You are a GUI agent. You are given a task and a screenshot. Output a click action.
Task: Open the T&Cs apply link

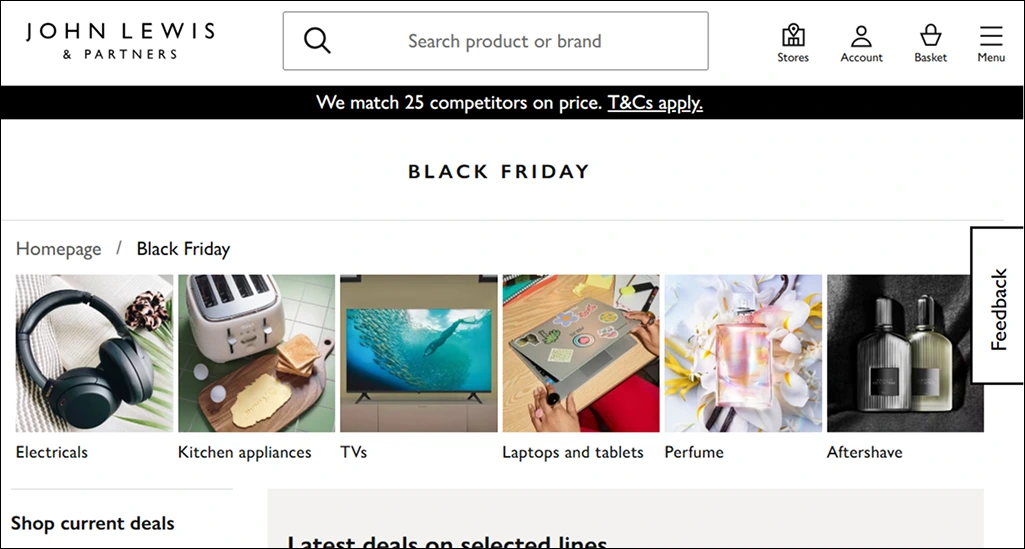point(655,102)
